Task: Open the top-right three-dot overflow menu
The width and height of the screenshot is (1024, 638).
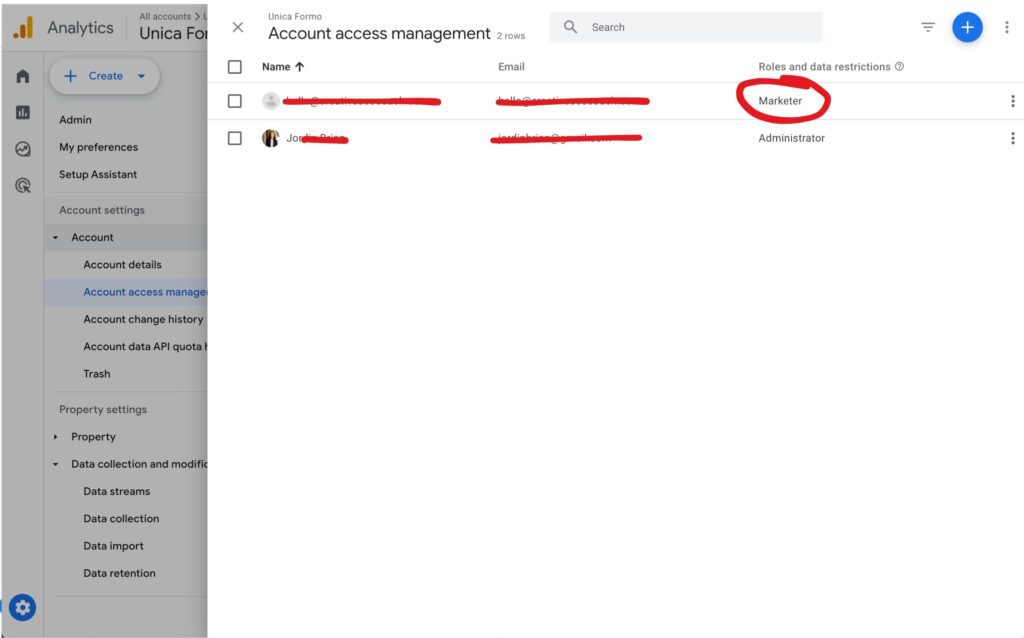Action: point(1006,27)
